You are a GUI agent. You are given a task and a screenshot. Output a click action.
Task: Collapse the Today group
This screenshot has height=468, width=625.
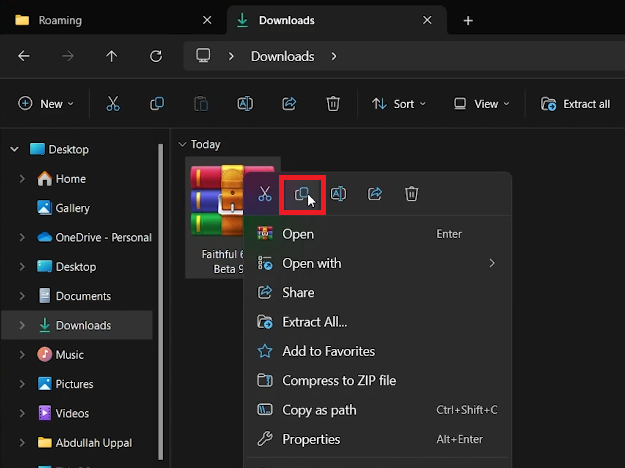click(181, 144)
